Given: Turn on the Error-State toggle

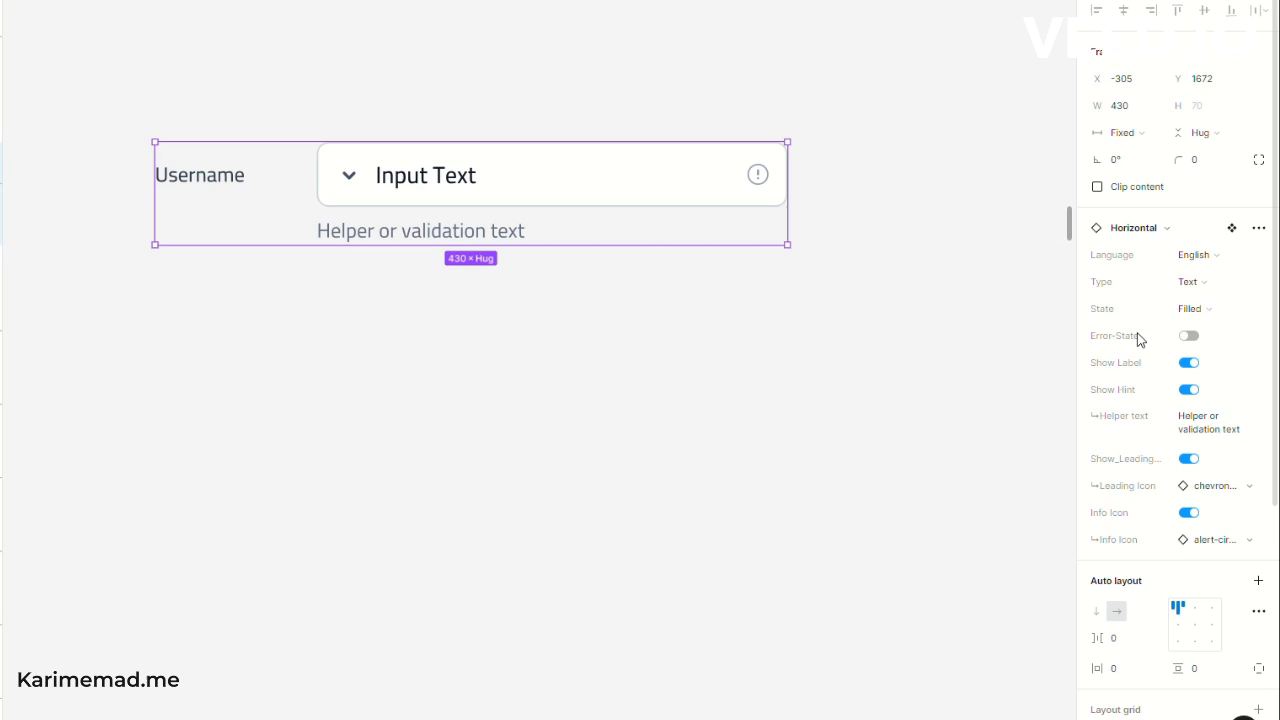Looking at the screenshot, I should pyautogui.click(x=1188, y=336).
